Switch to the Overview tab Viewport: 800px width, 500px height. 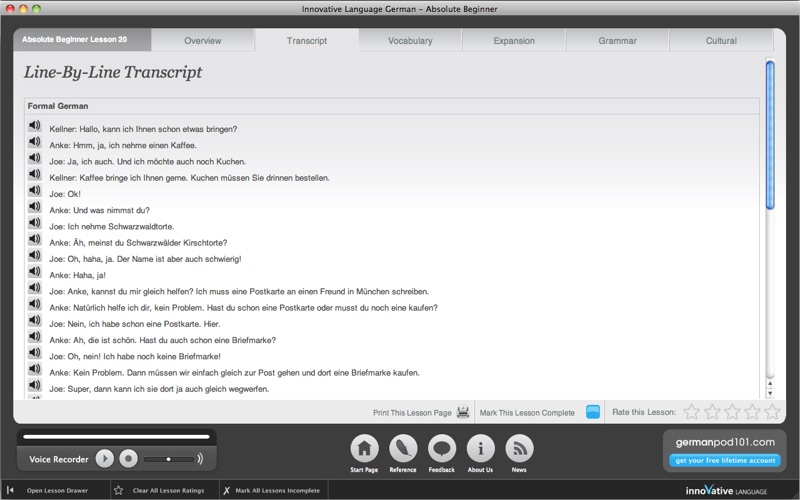click(203, 40)
